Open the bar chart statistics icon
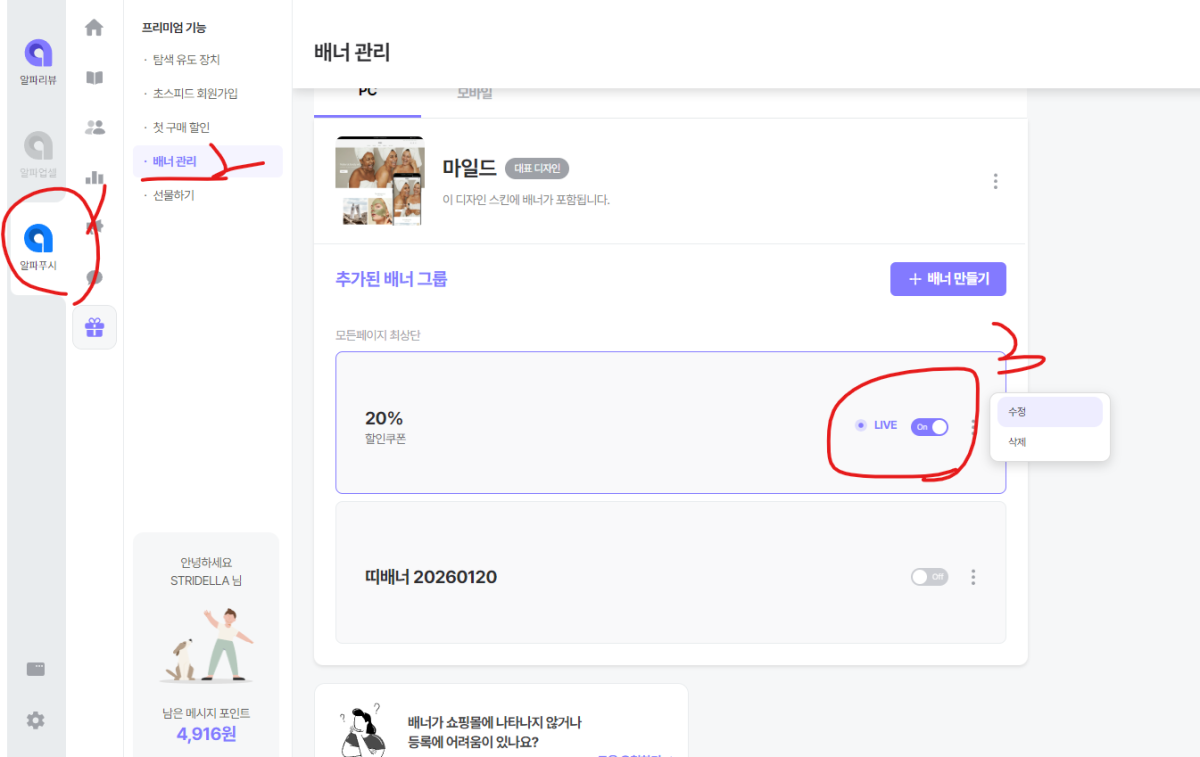Viewport: 1200px width, 757px height. 95,177
